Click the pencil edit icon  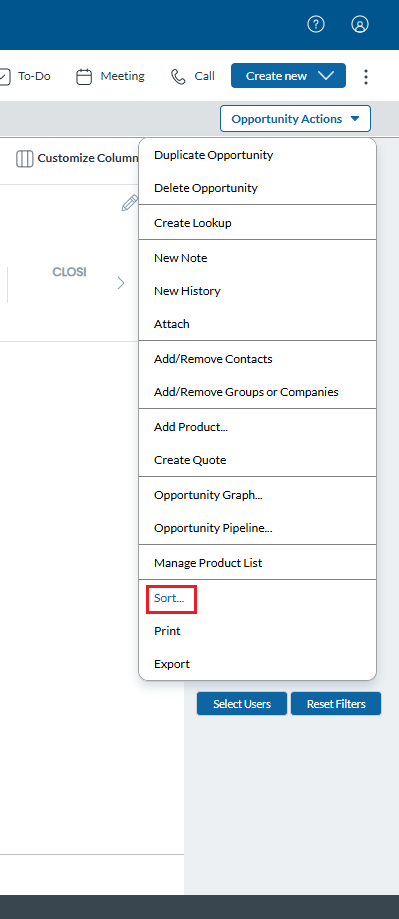click(129, 203)
